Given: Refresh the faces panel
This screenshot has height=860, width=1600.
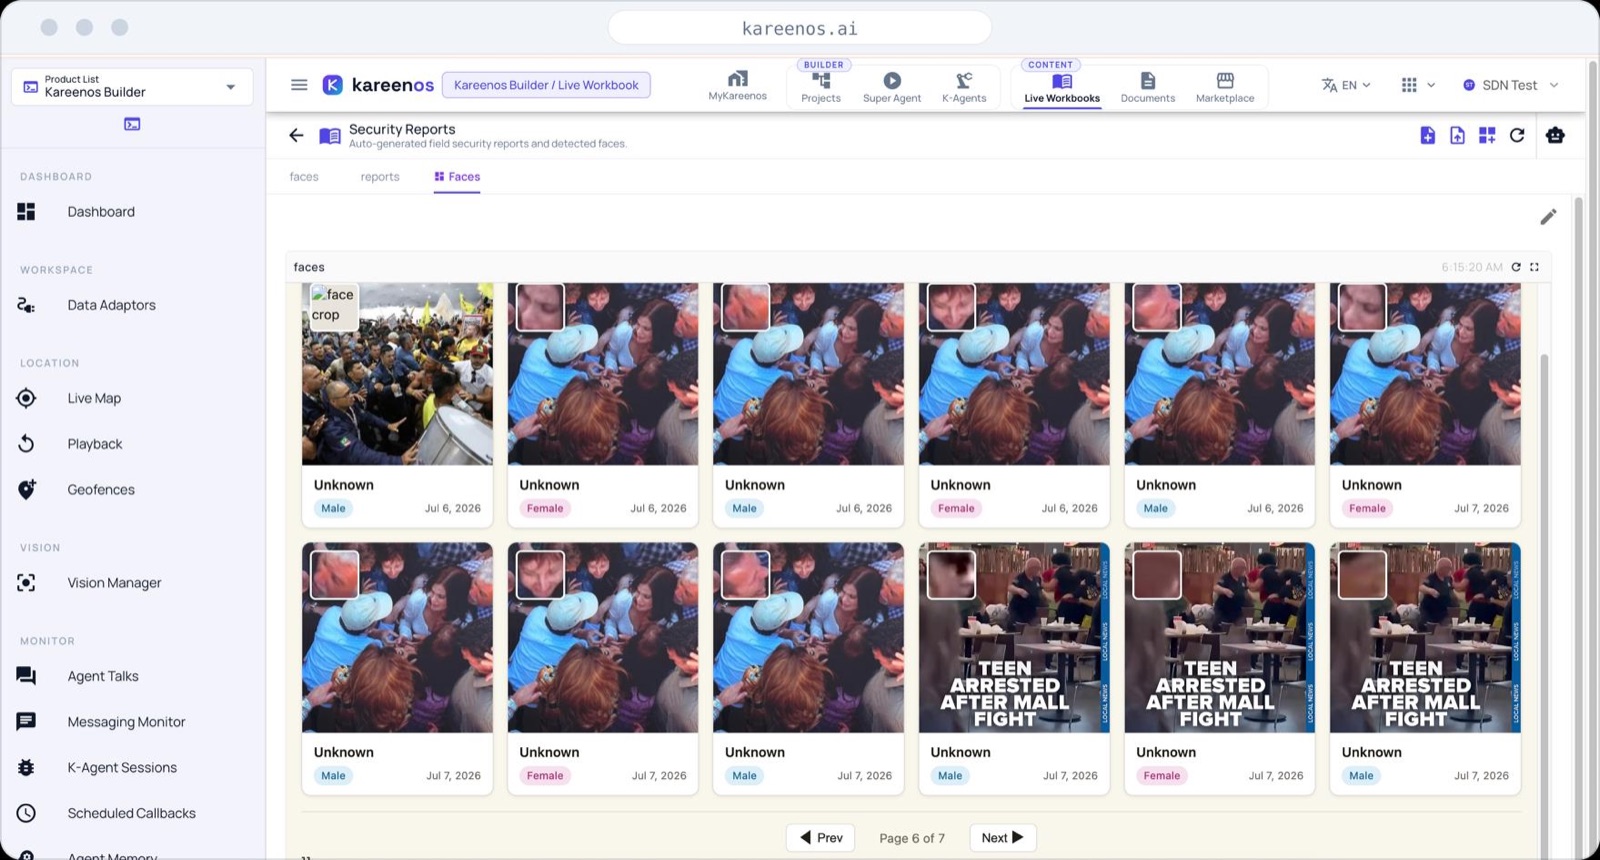Looking at the screenshot, I should tap(1516, 267).
